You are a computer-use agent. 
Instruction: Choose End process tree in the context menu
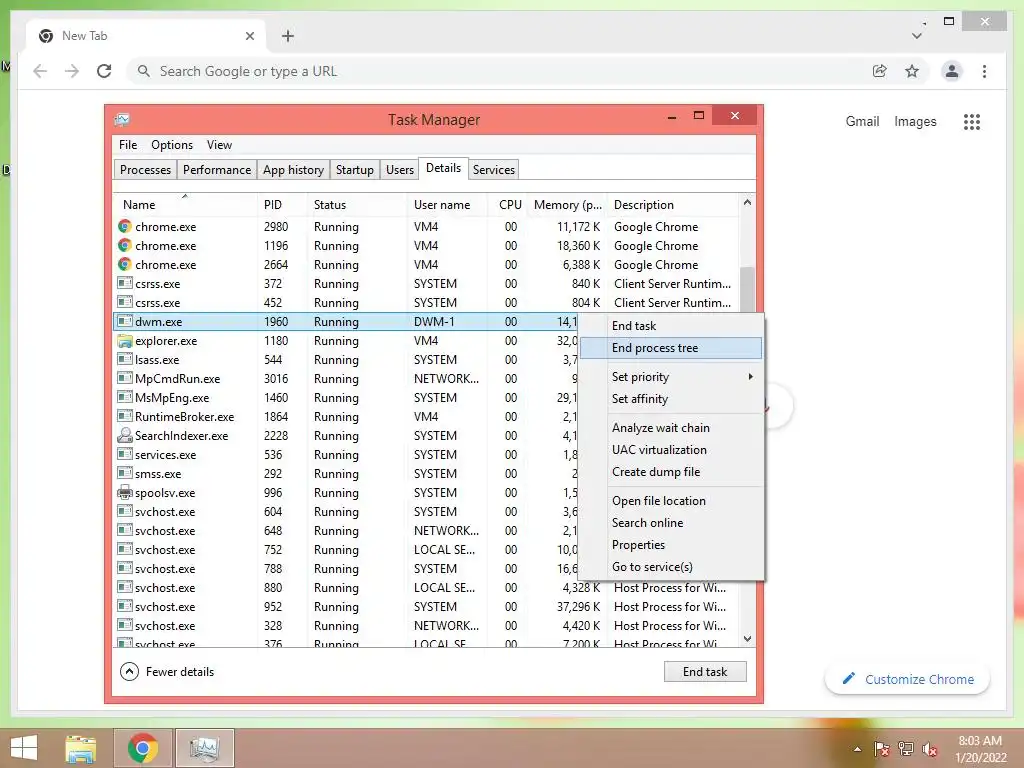coord(671,348)
